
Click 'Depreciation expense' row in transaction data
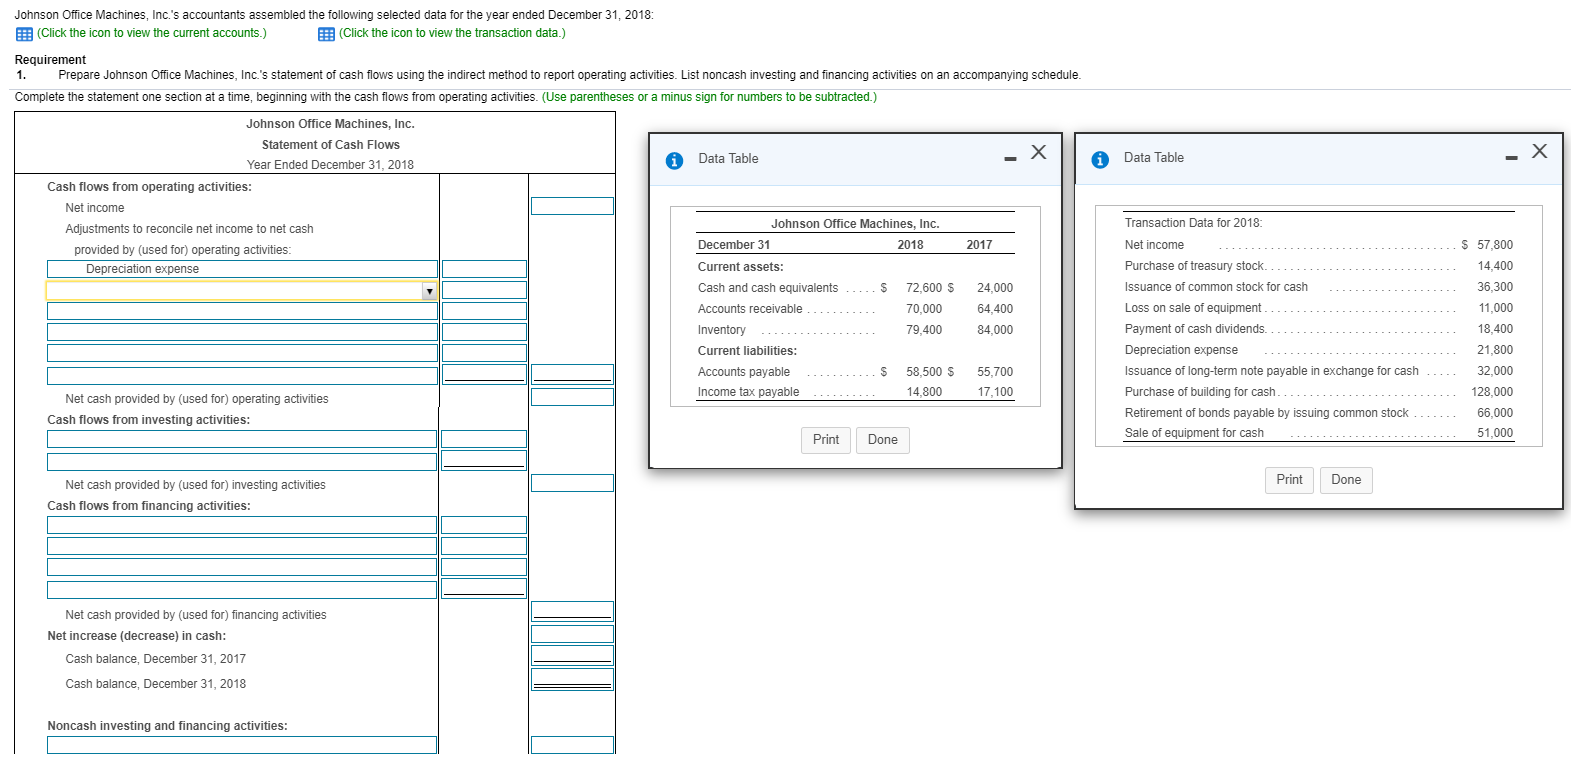pyautogui.click(x=1318, y=350)
